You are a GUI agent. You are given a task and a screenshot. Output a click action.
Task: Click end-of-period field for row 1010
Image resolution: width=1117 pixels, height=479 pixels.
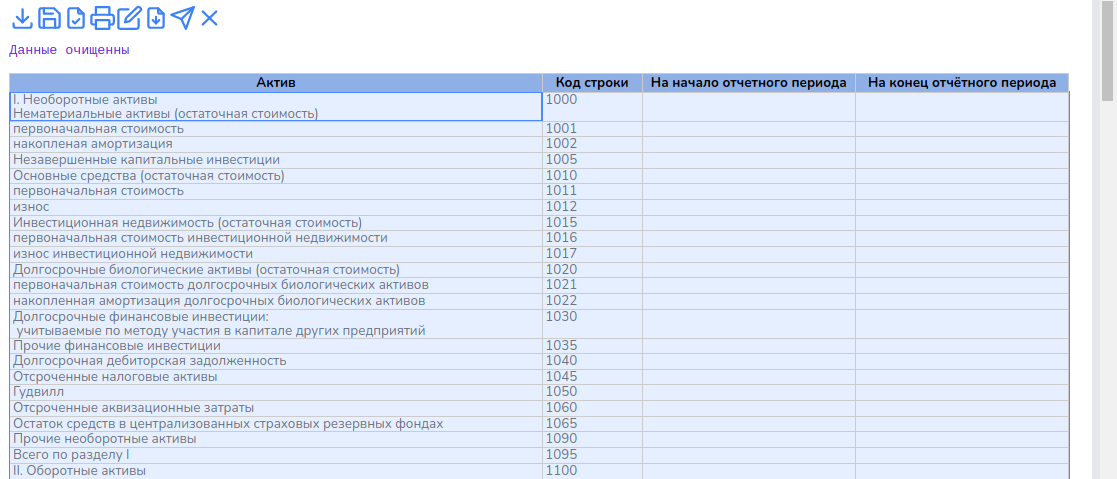(x=962, y=175)
